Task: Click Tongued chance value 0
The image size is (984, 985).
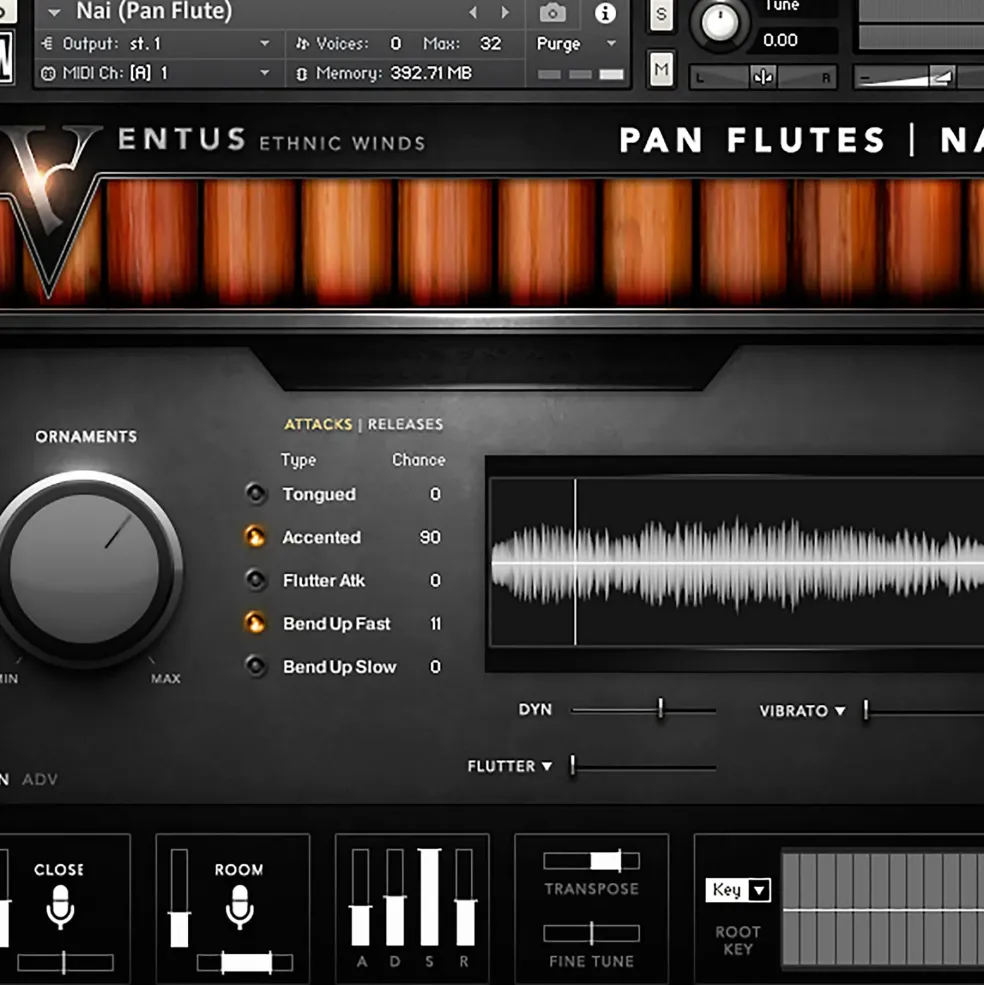Action: tap(435, 494)
